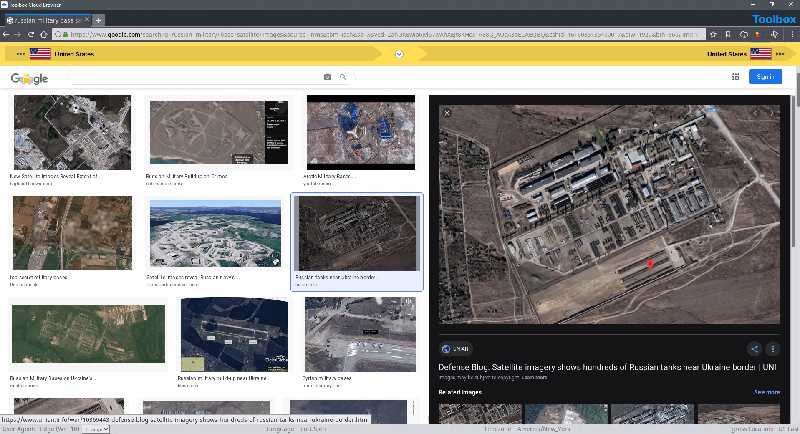The image size is (800, 434).
Task: Click the three dots left of the yellow bar
Action: point(20,54)
